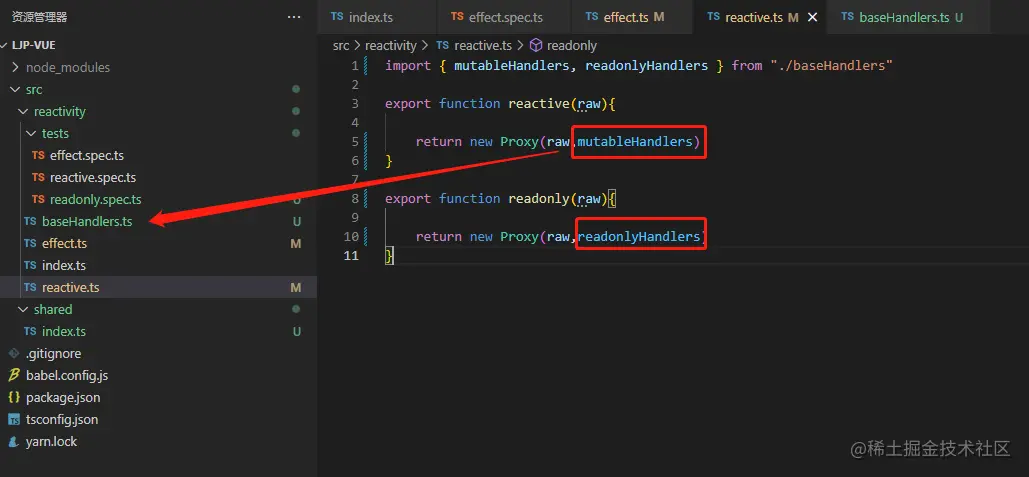The width and height of the screenshot is (1029, 477).
Task: Click the cube symbol icon in breadcrumb
Action: click(536, 45)
